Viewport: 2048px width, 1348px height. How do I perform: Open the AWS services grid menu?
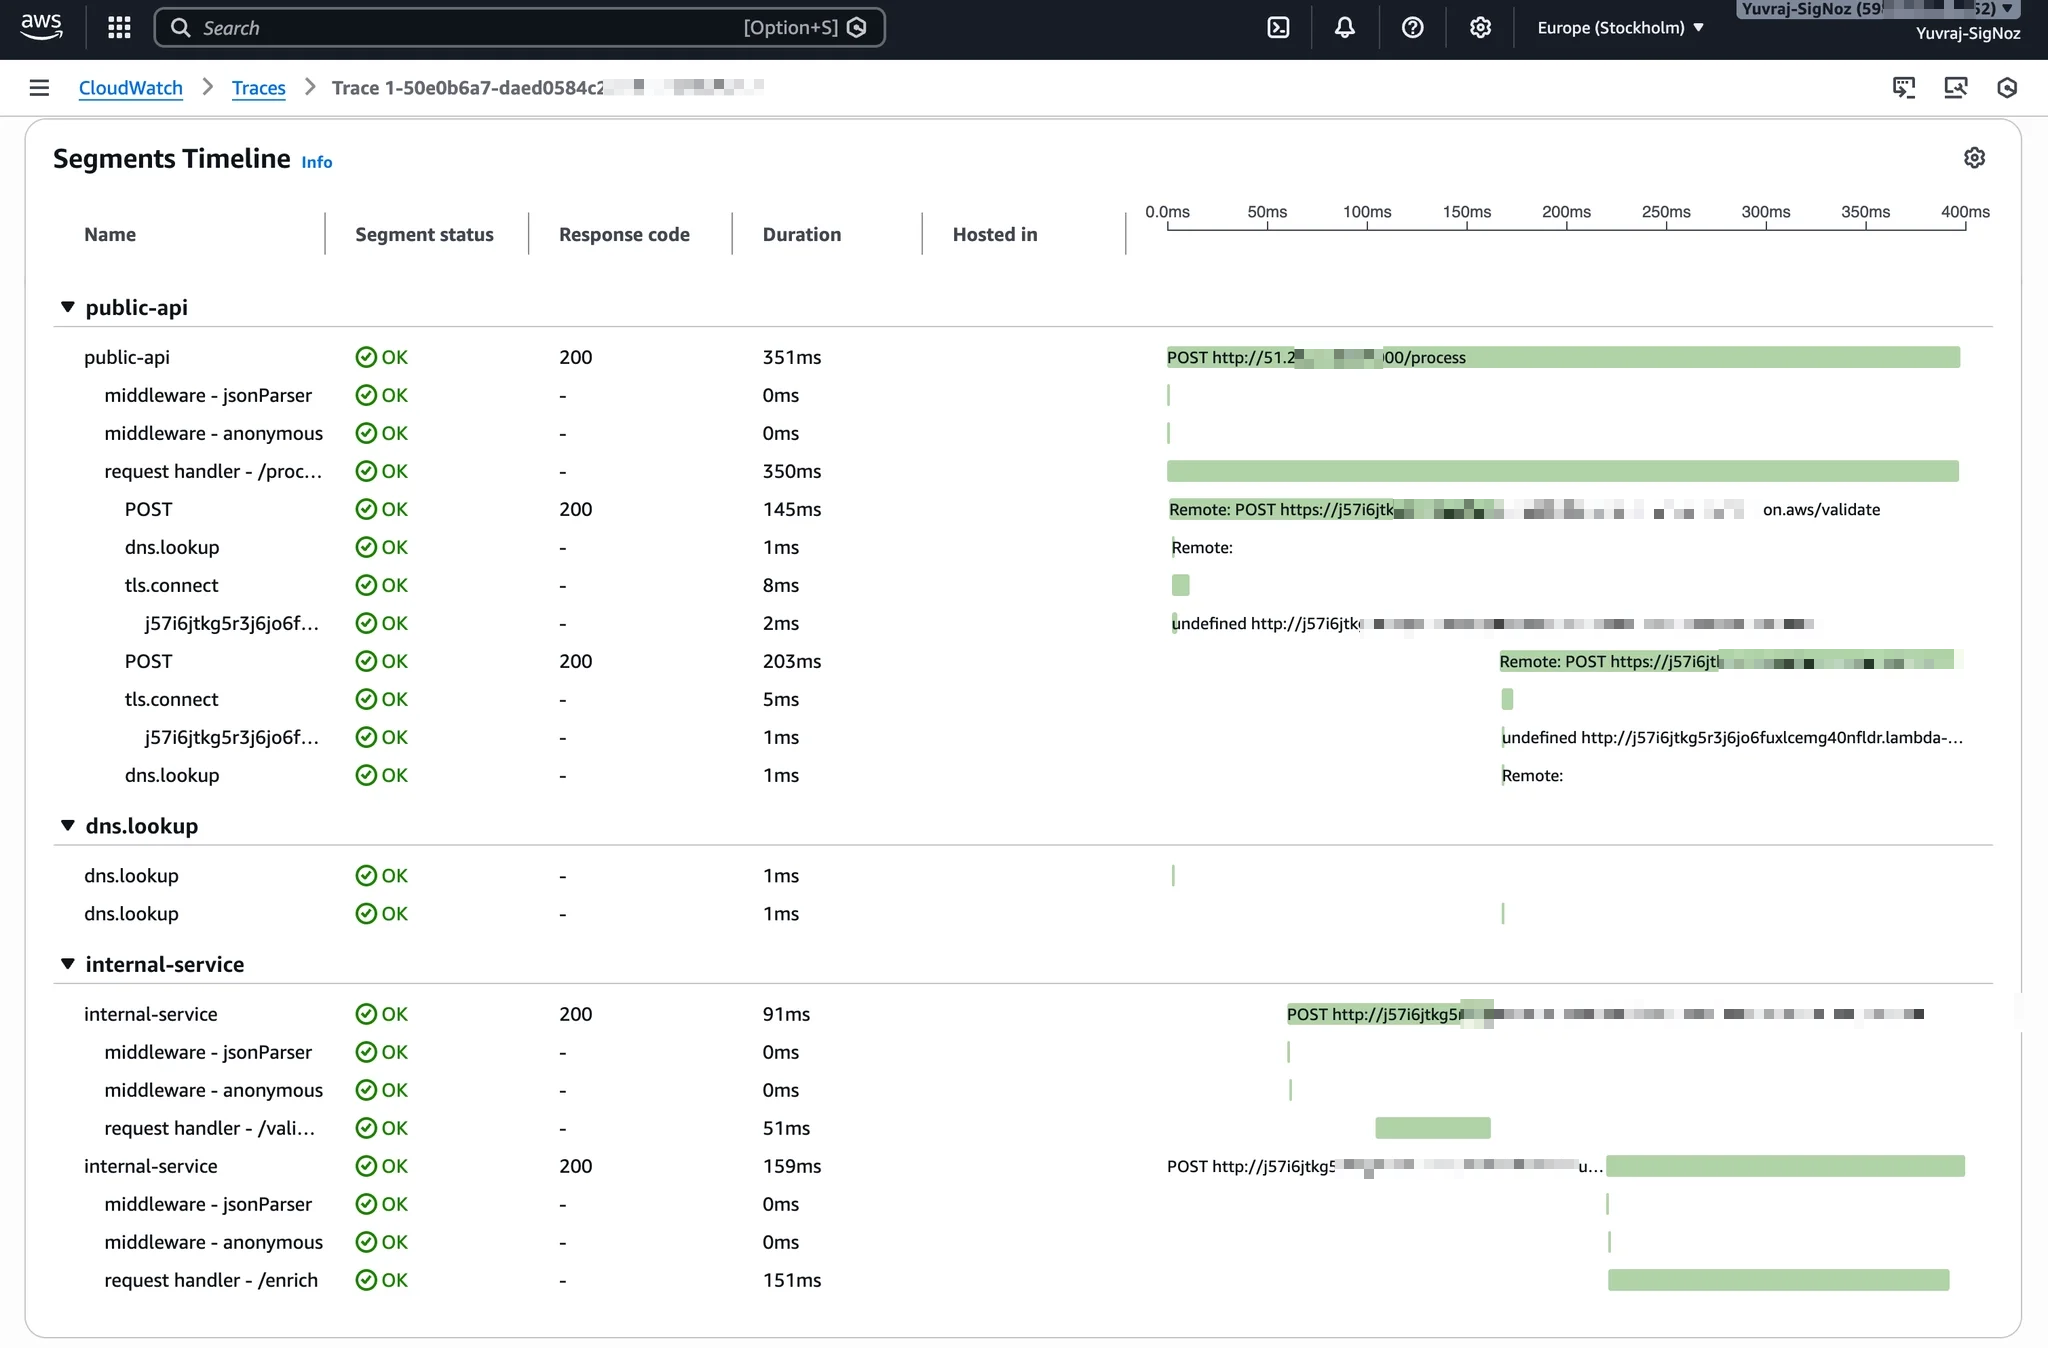(x=119, y=28)
